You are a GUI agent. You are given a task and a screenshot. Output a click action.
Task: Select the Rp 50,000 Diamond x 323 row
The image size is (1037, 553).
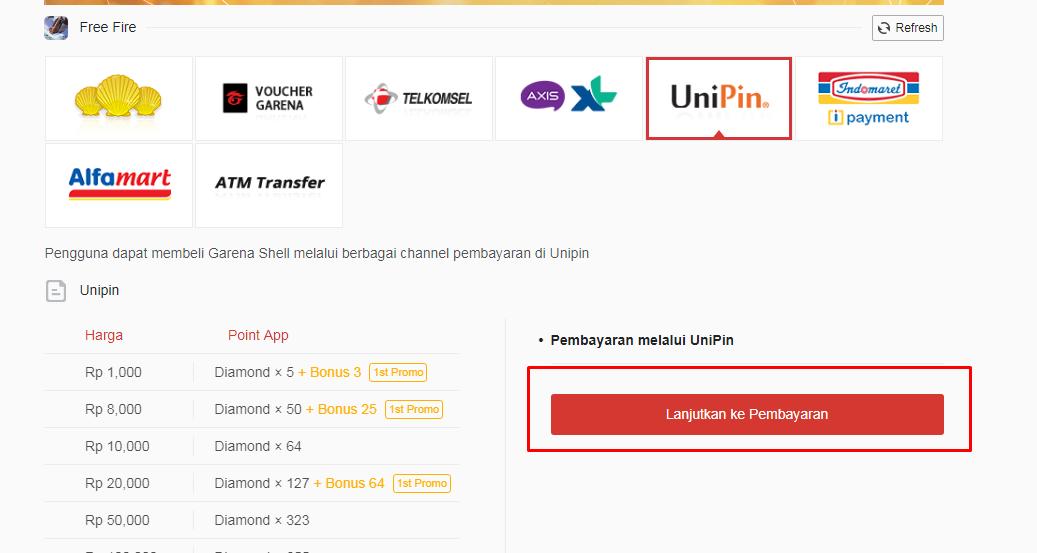(252, 521)
